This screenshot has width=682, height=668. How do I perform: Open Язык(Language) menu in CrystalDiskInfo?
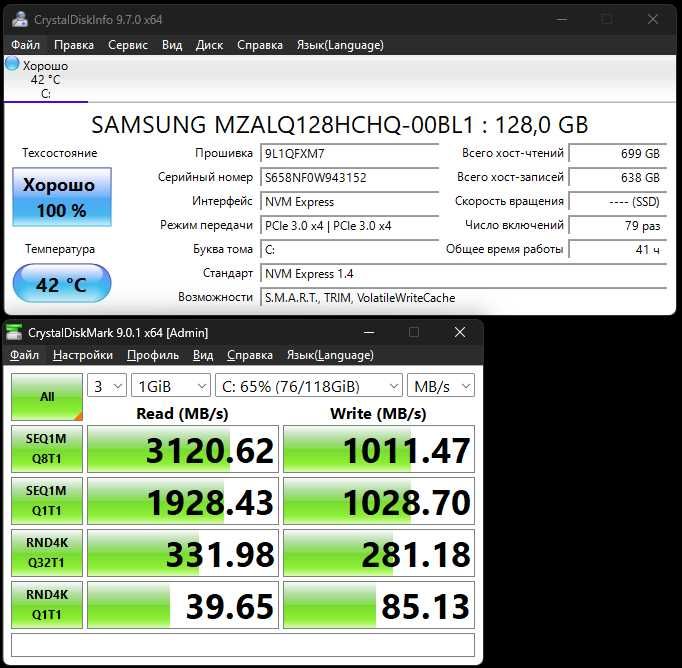point(340,45)
